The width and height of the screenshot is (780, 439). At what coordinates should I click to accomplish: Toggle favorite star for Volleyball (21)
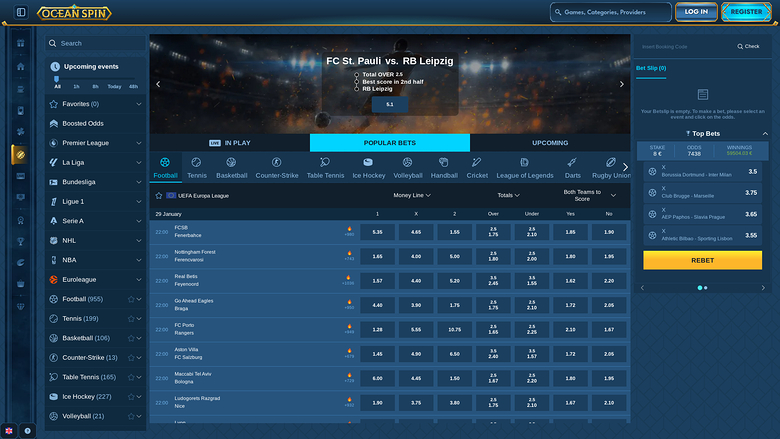[131, 416]
